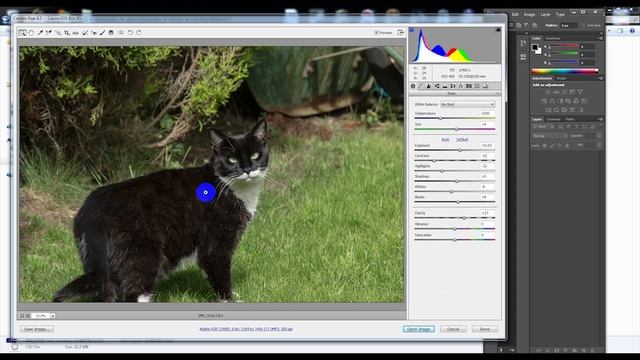
Task: Click the Clarity slider handle
Action: (464, 218)
